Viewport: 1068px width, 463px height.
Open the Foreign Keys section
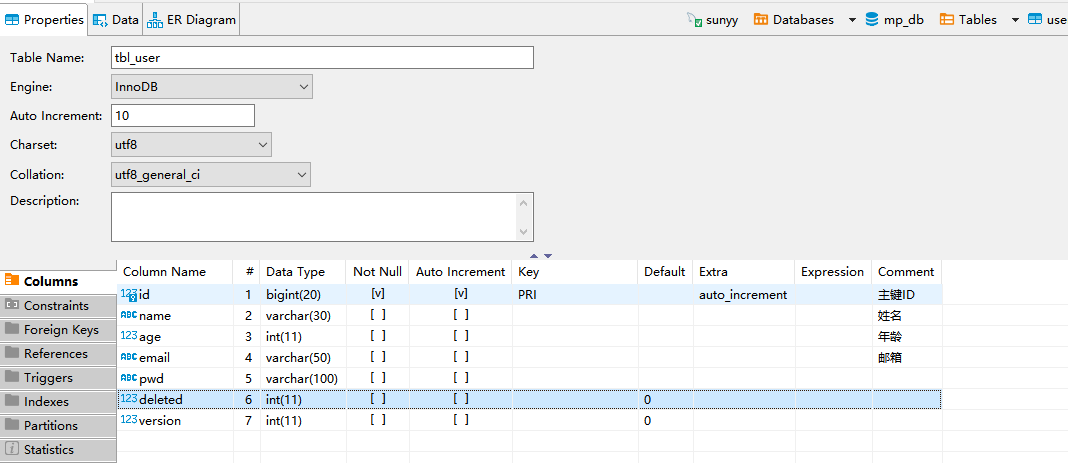click(x=60, y=330)
